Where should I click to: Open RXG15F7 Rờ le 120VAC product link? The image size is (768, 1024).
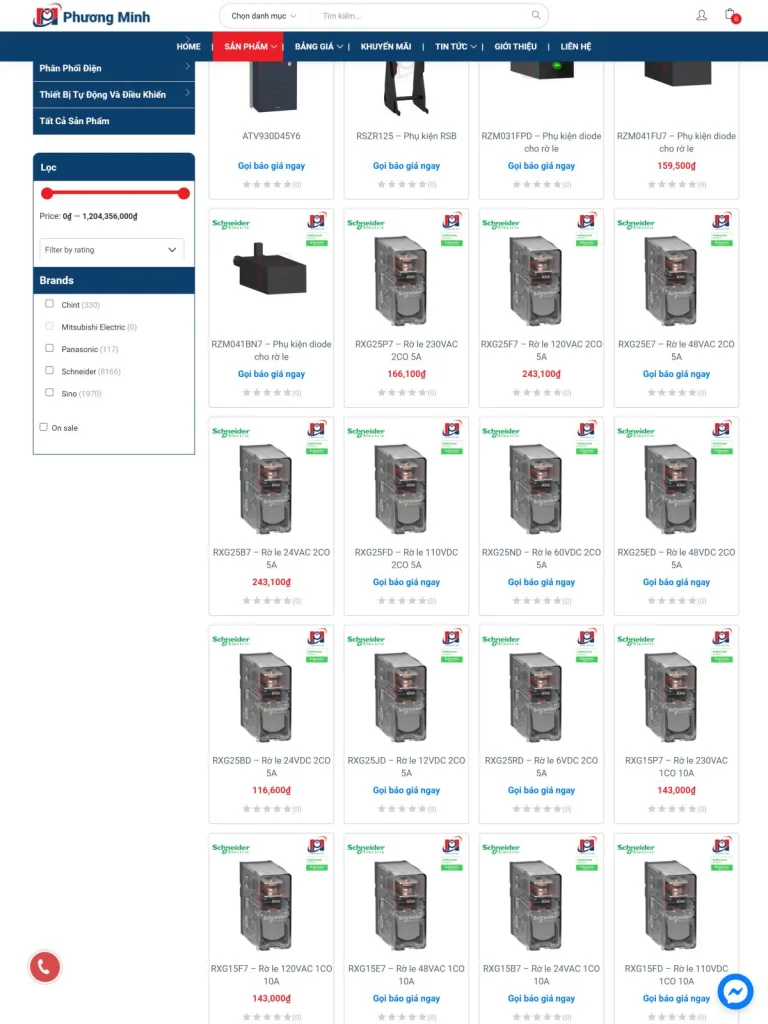point(271,974)
